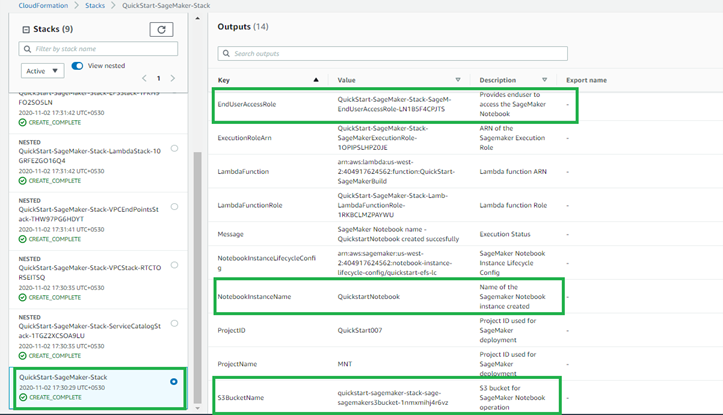The height and width of the screenshot is (415, 723).
Task: Click the search icon in outputs search
Action: [226, 53]
